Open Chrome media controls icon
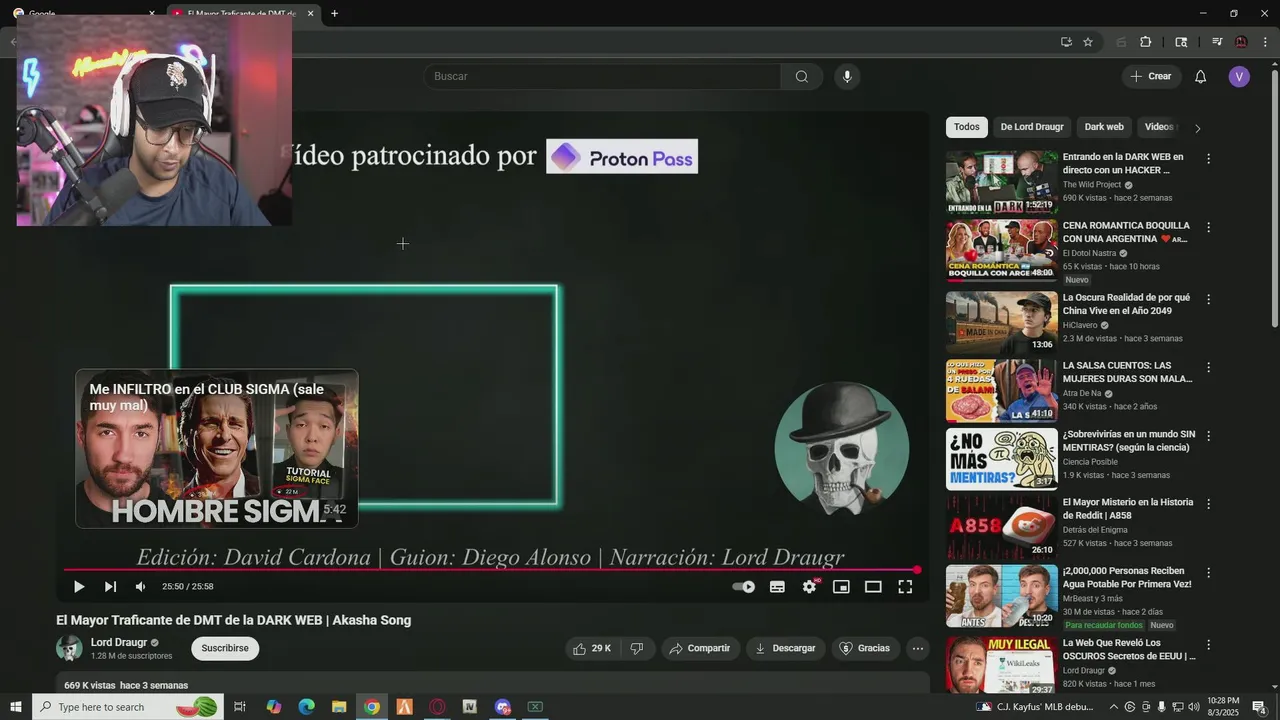The width and height of the screenshot is (1280, 720). [1217, 42]
